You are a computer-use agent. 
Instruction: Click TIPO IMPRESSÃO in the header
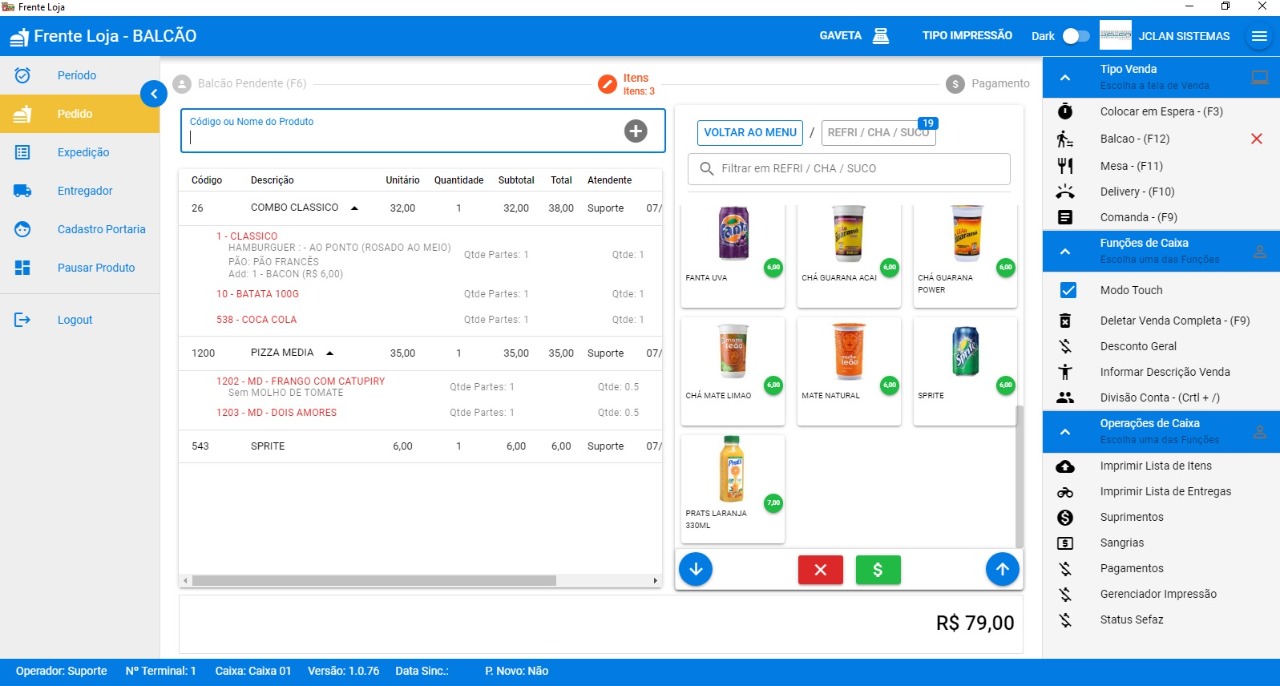pos(966,36)
